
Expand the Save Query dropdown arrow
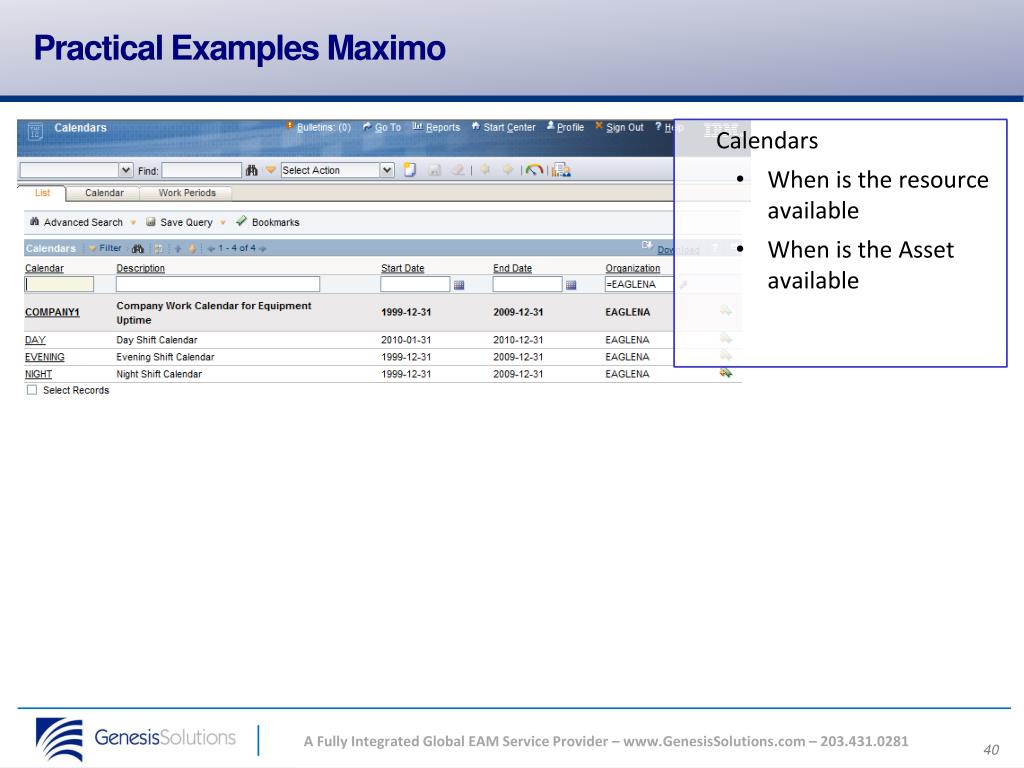pyautogui.click(x=223, y=223)
